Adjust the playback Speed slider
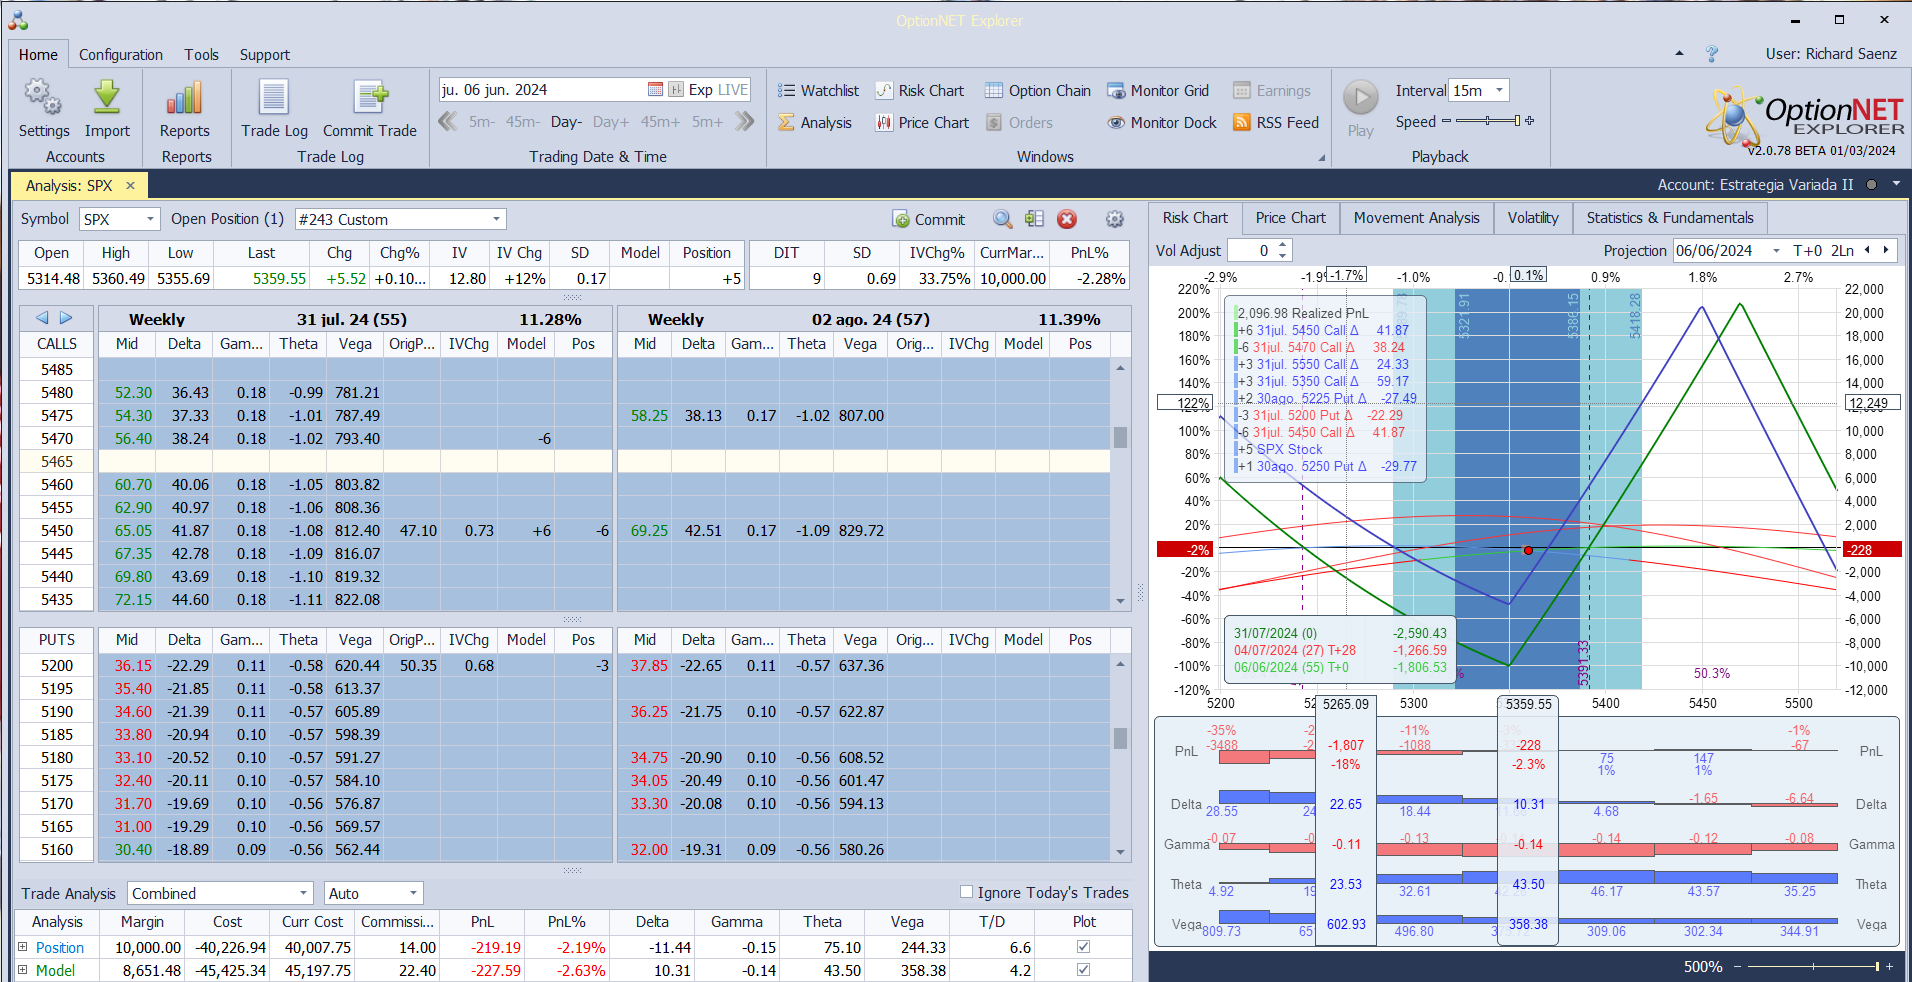 point(1489,121)
